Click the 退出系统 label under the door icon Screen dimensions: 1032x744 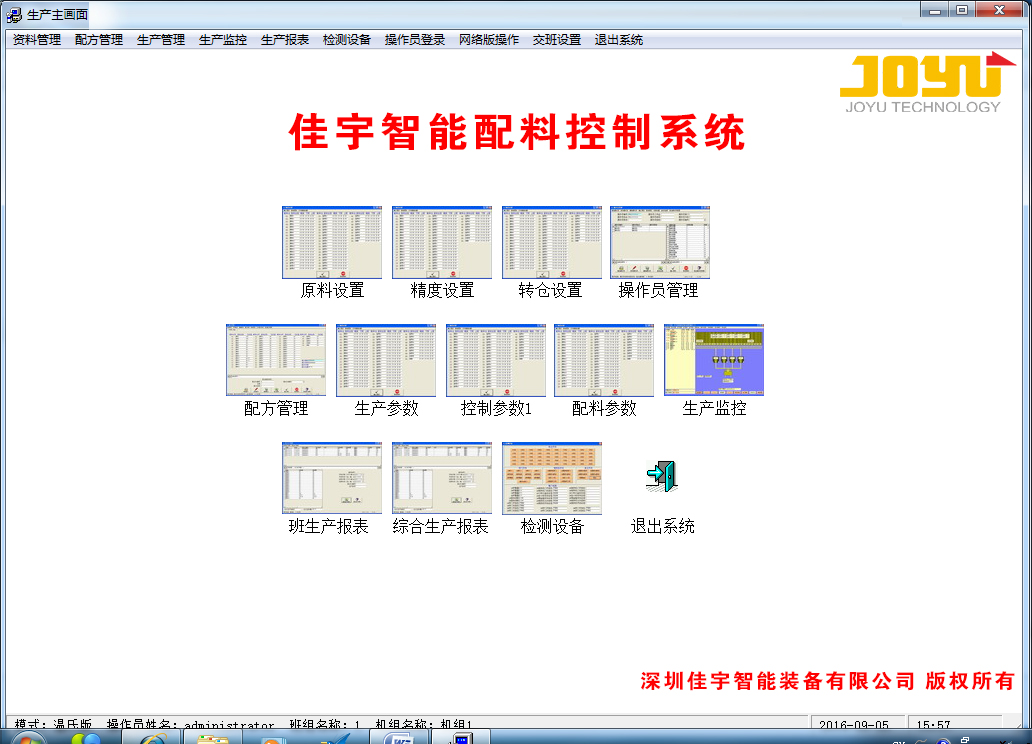tap(663, 526)
